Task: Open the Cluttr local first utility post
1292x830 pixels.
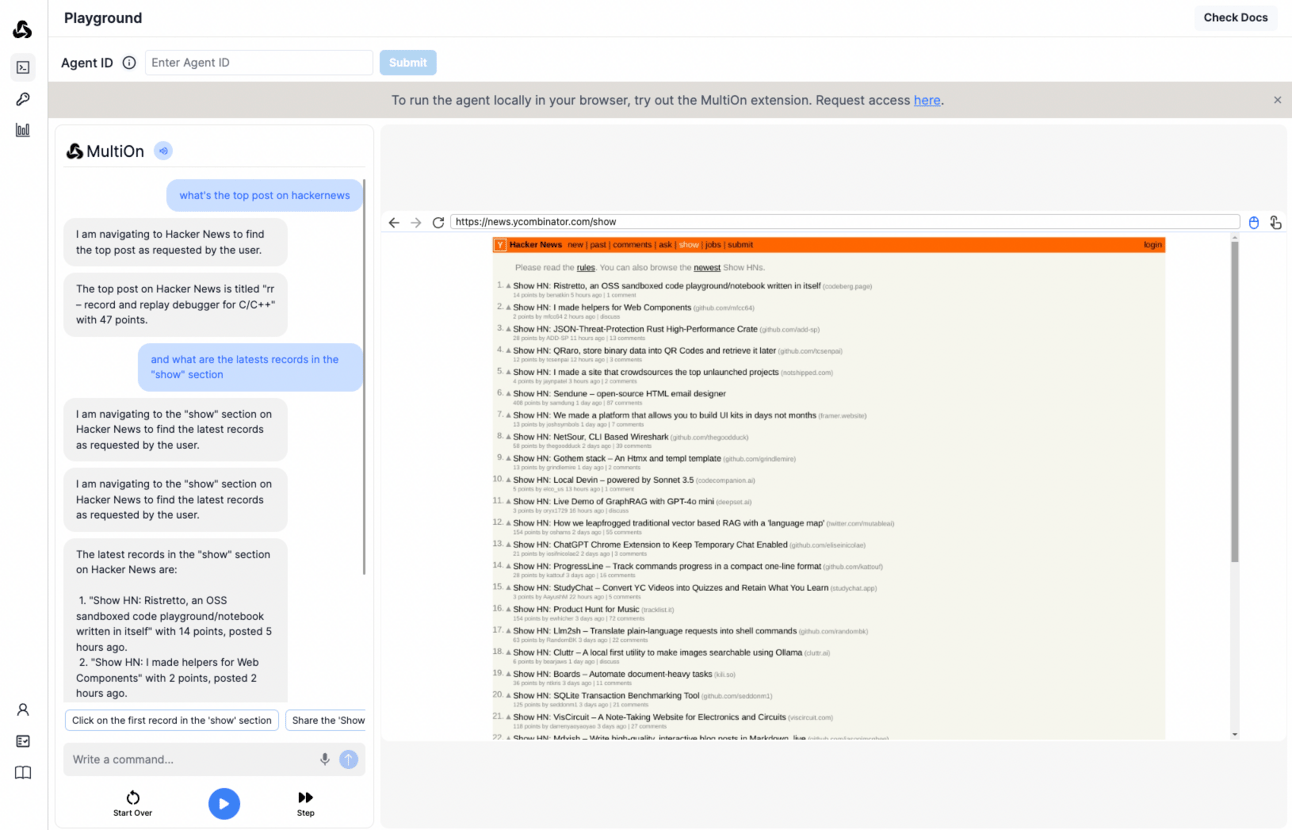Action: coord(658,653)
